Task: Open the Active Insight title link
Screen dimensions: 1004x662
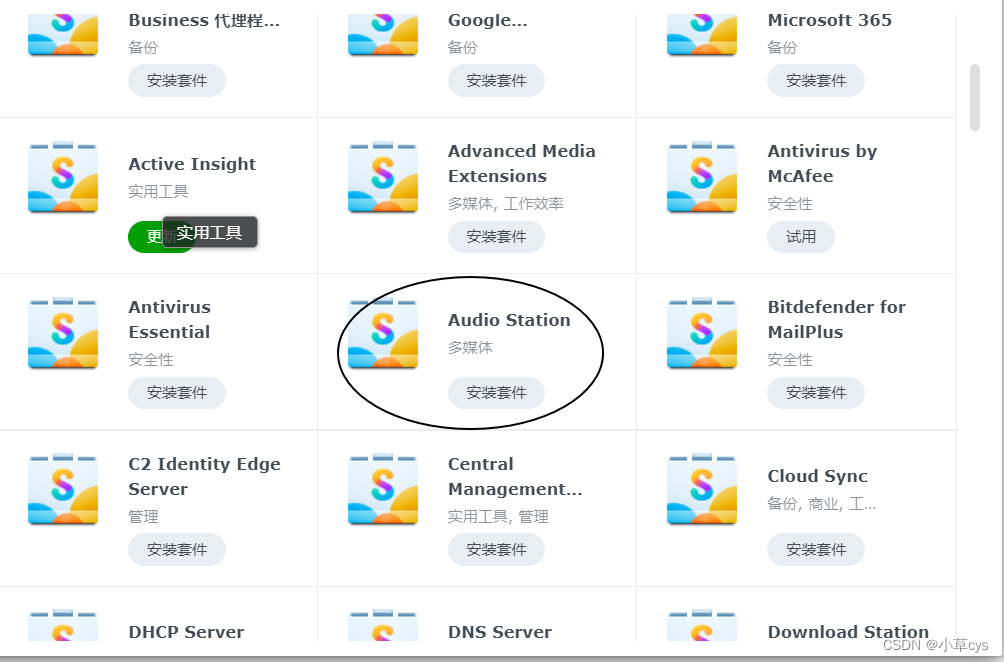Action: (x=192, y=165)
